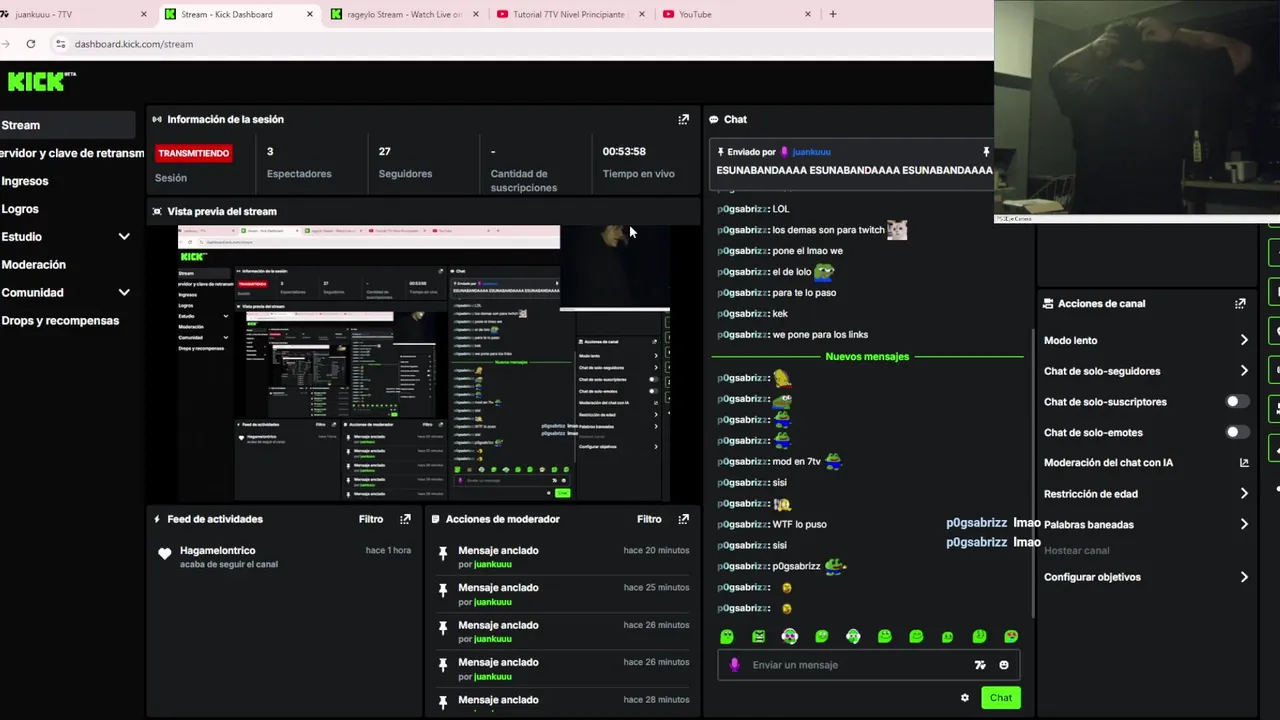Click the 00:53:58 Tiempo en vivo value
The width and height of the screenshot is (1280, 720).
(x=624, y=152)
